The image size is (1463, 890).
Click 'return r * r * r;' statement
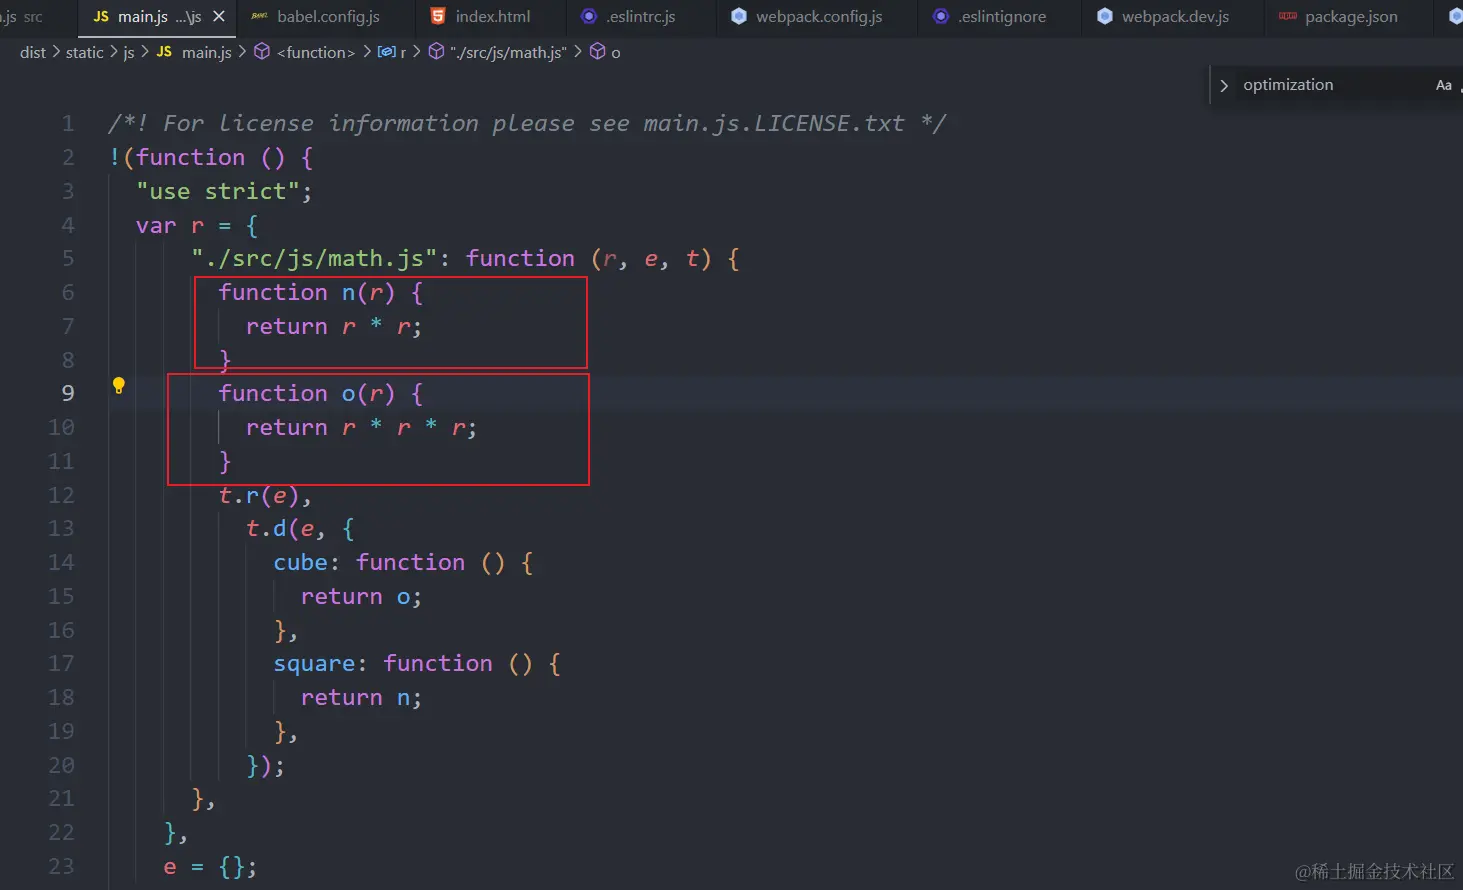361,428
